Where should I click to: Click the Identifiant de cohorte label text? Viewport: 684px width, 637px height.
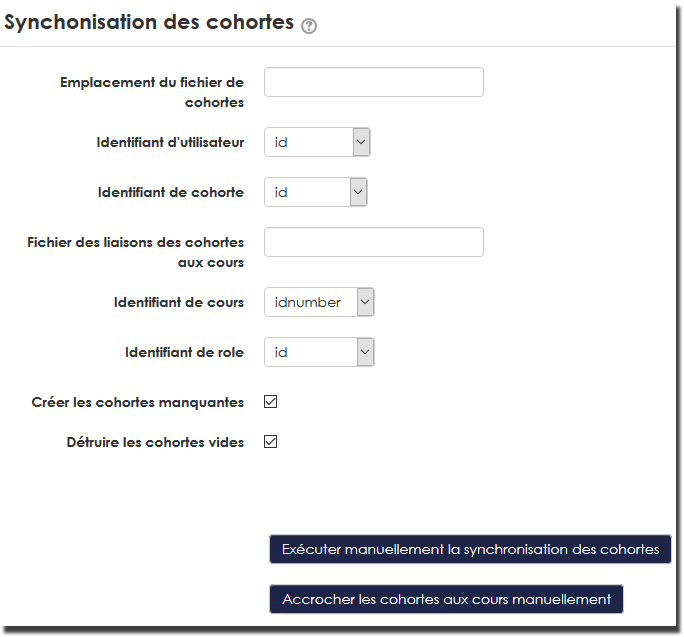pos(170,192)
